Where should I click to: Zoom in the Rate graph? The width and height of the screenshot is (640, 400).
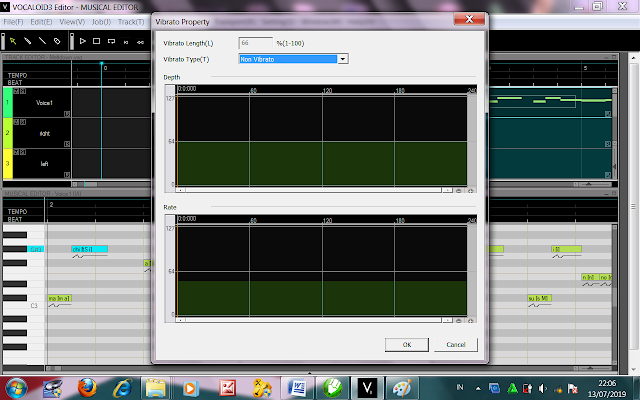(471, 321)
